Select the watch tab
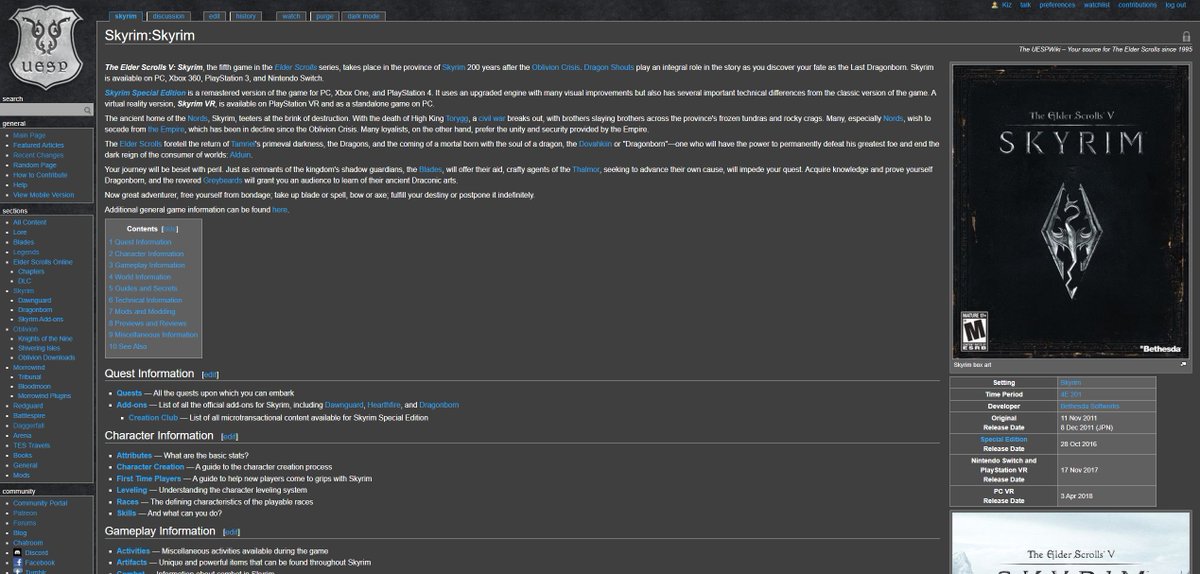1200x574 pixels. [291, 16]
